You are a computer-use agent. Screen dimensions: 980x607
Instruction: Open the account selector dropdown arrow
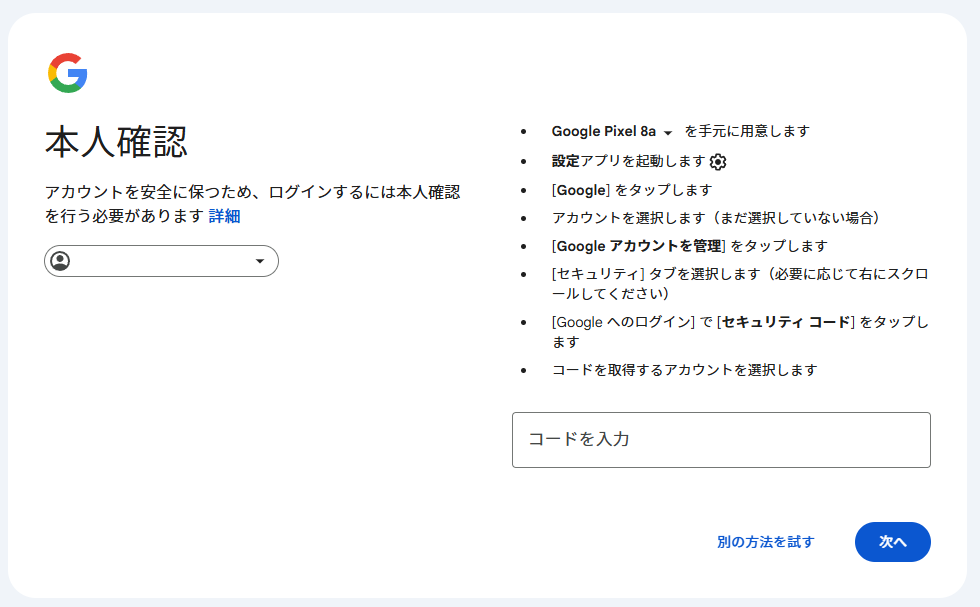click(260, 261)
